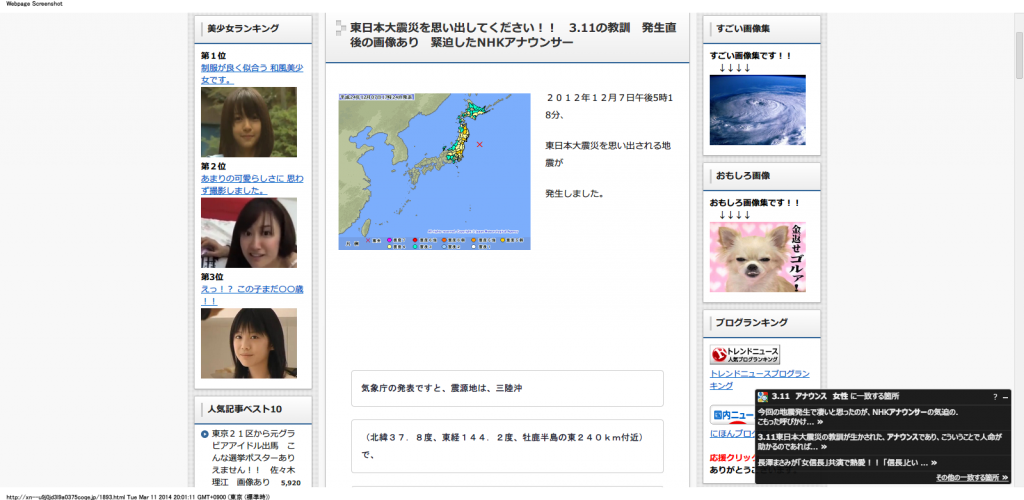The image size is (1024, 500).
Task: Click the third-ranked girl thumbnail
Action: coord(249,343)
